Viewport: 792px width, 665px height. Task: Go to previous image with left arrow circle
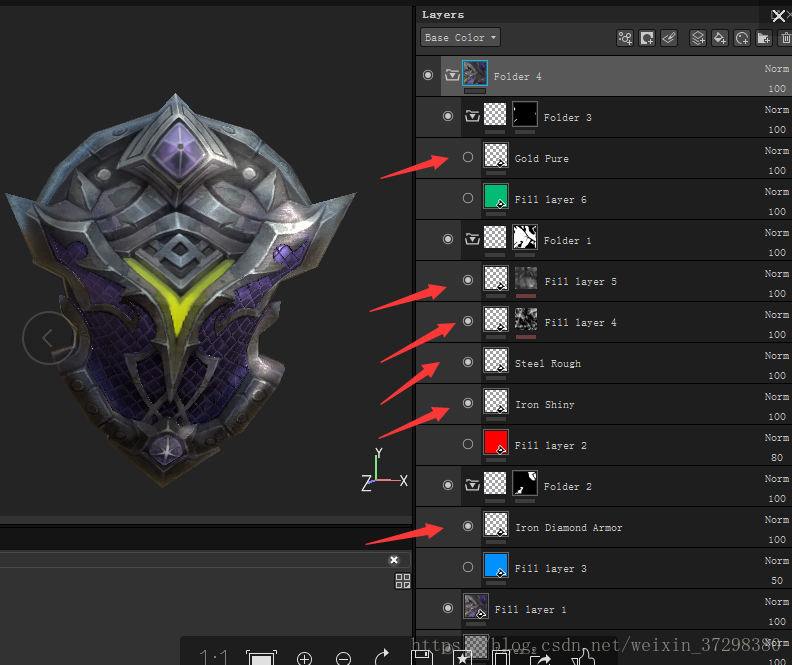click(48, 338)
